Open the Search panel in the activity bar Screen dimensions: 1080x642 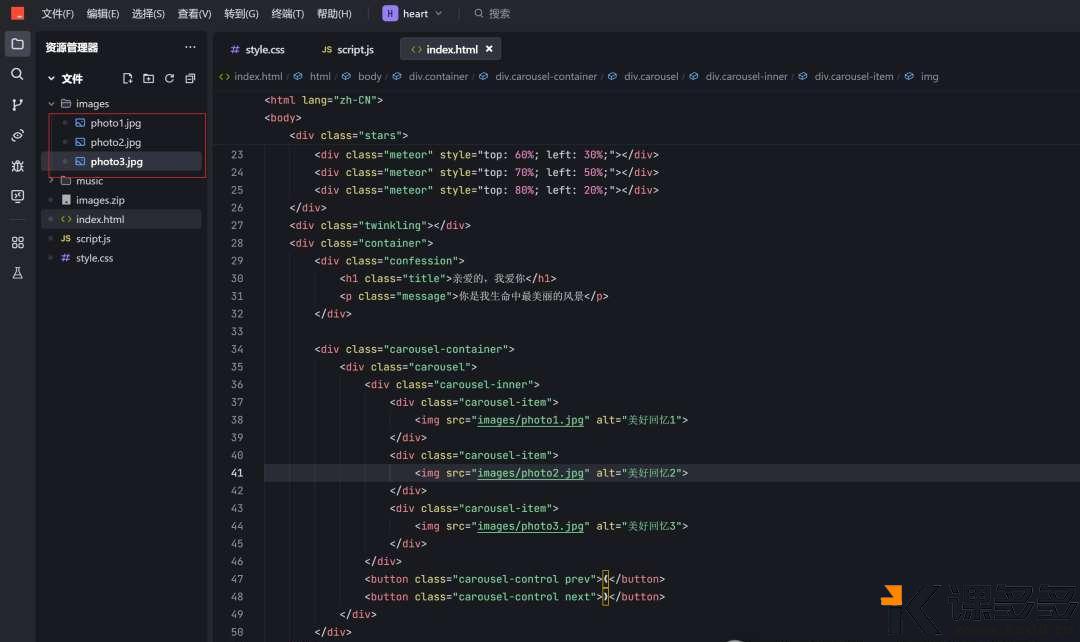click(17, 74)
